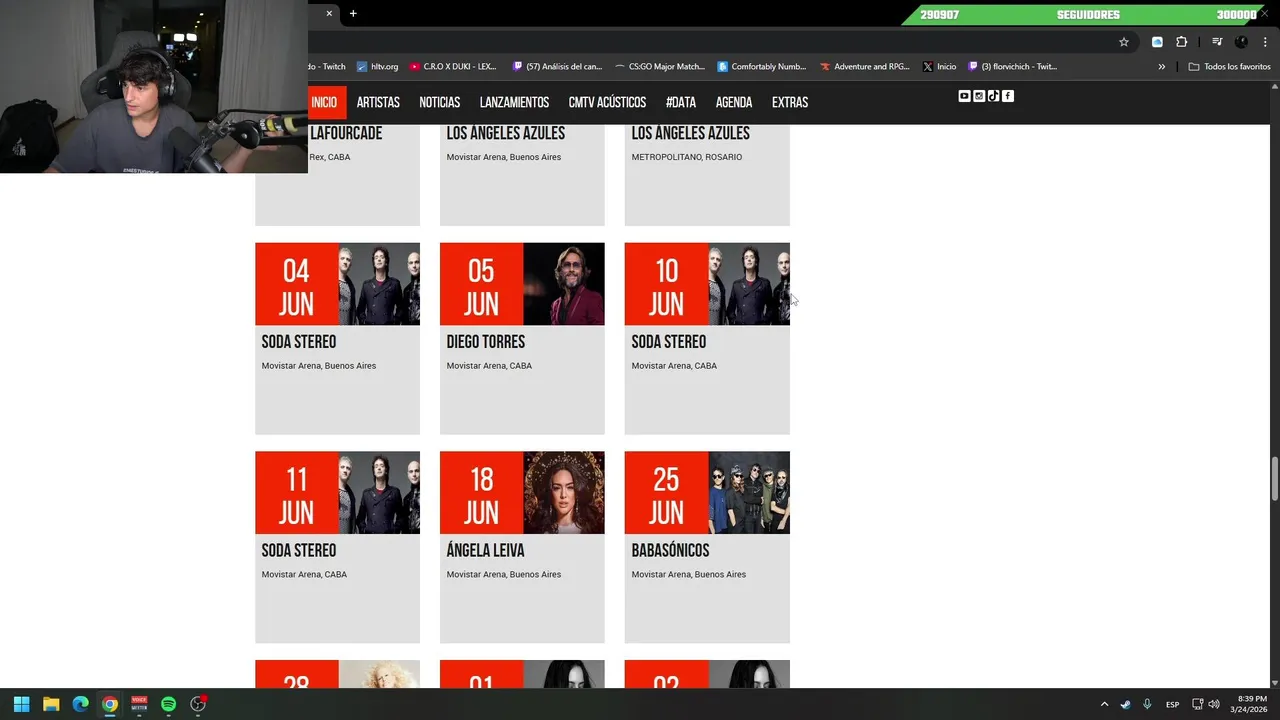Go to the INICIO menu item

324,102
